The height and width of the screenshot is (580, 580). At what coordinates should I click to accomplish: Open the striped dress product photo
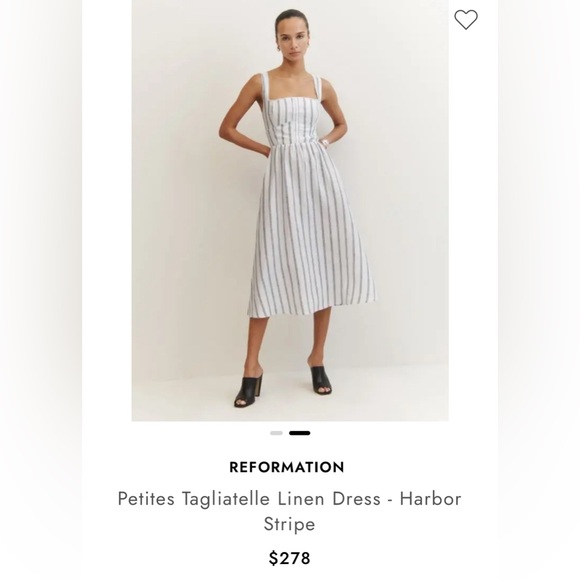(290, 210)
